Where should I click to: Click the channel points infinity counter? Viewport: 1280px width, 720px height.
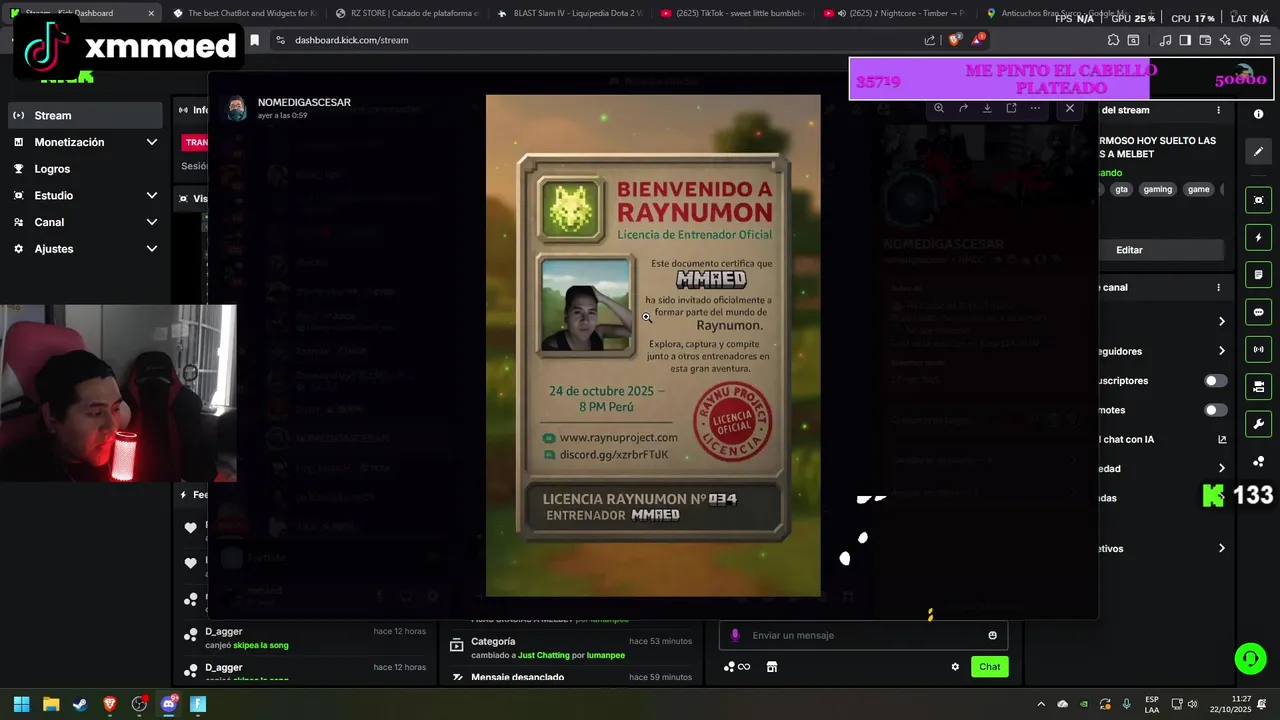tap(737, 667)
